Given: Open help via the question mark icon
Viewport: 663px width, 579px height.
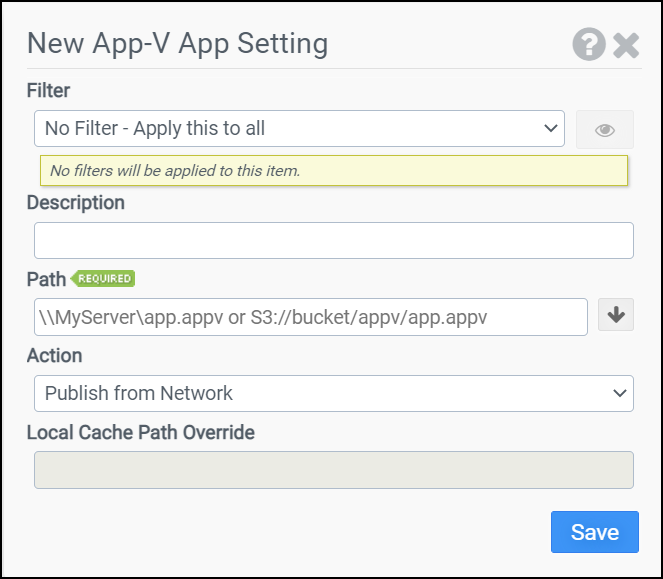Looking at the screenshot, I should pos(589,45).
